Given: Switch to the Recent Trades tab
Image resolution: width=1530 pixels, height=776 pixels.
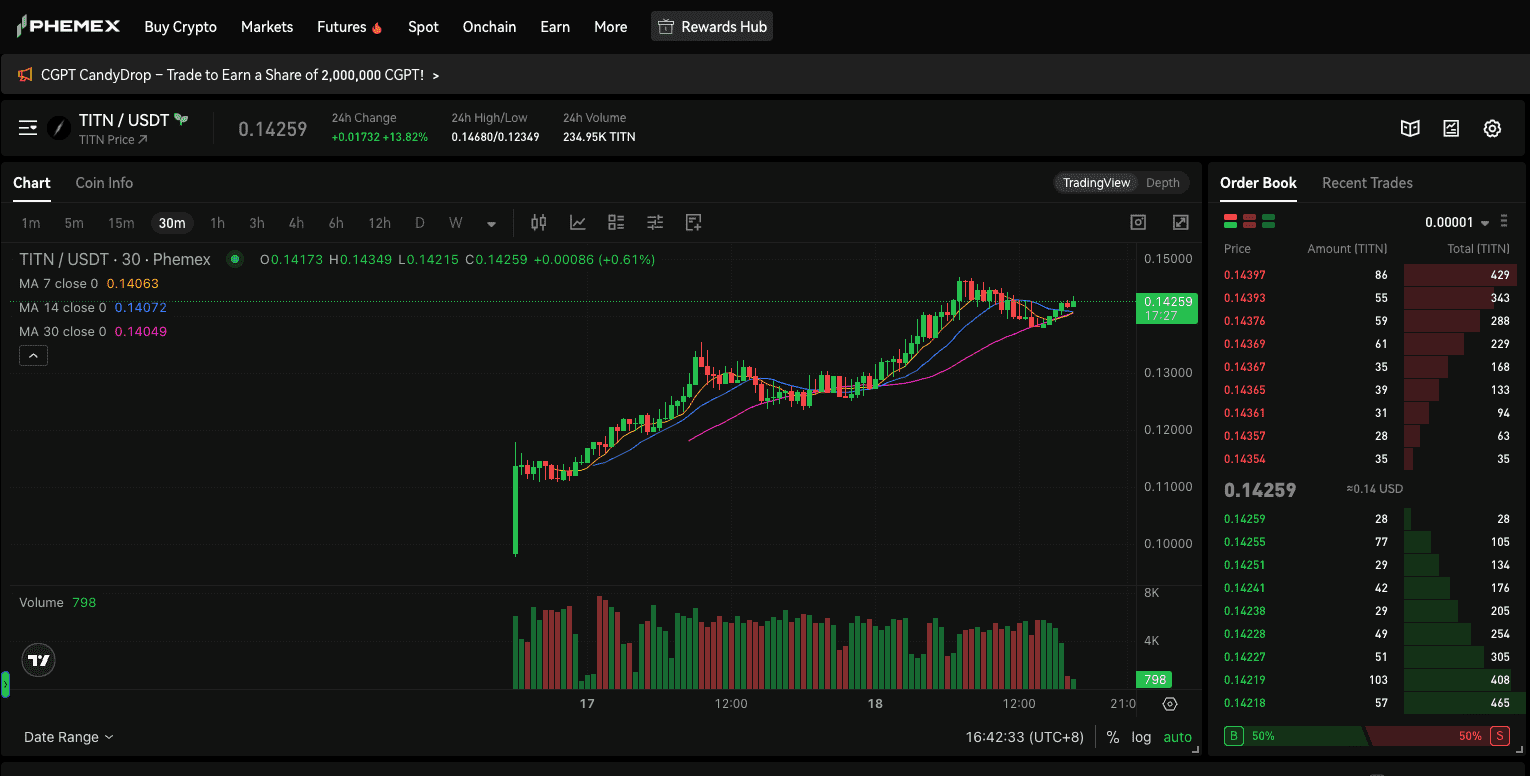Looking at the screenshot, I should tap(1367, 183).
